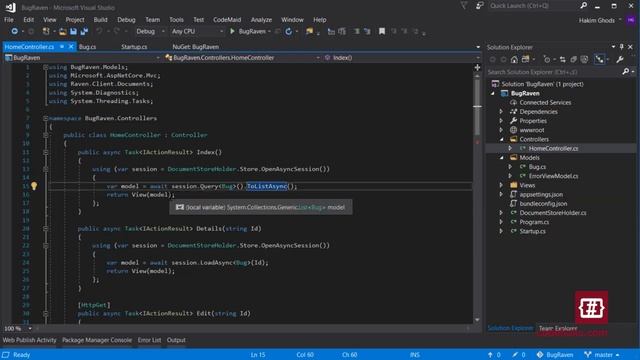Click the Home icon in Solution Explorer toolbar
640x360 pixels.
point(514,60)
